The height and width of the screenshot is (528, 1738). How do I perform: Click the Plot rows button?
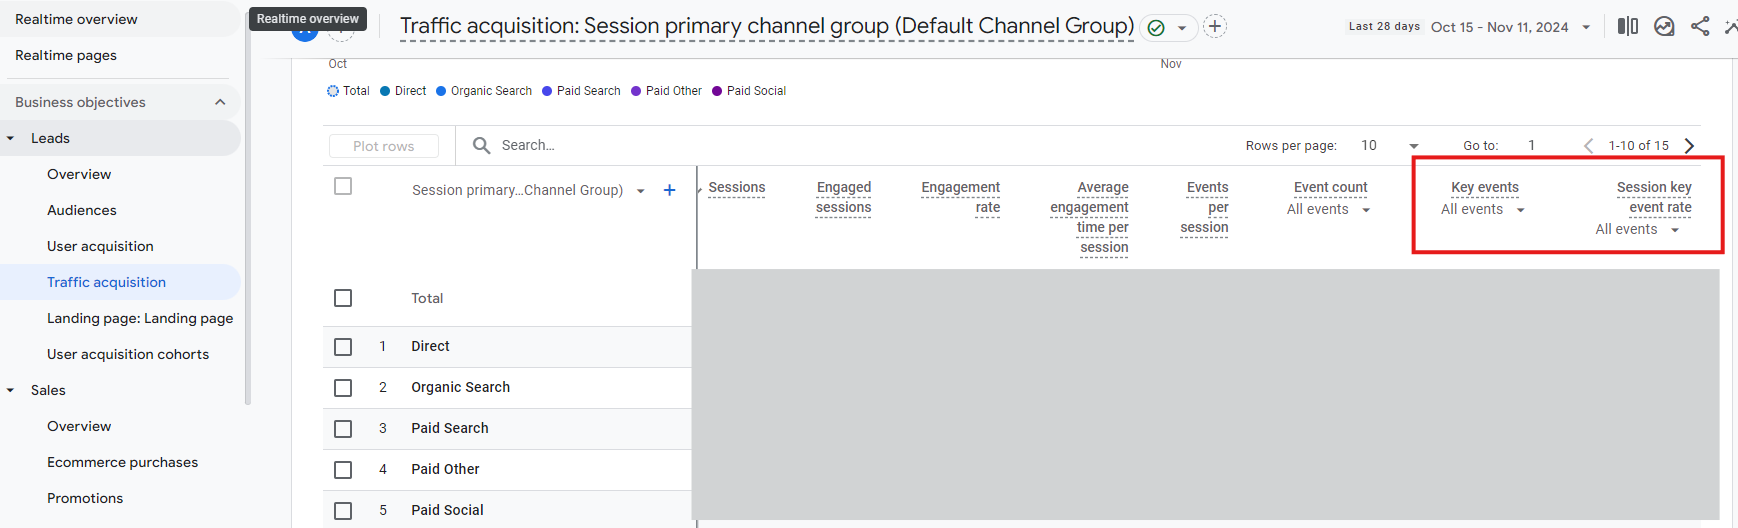click(383, 146)
